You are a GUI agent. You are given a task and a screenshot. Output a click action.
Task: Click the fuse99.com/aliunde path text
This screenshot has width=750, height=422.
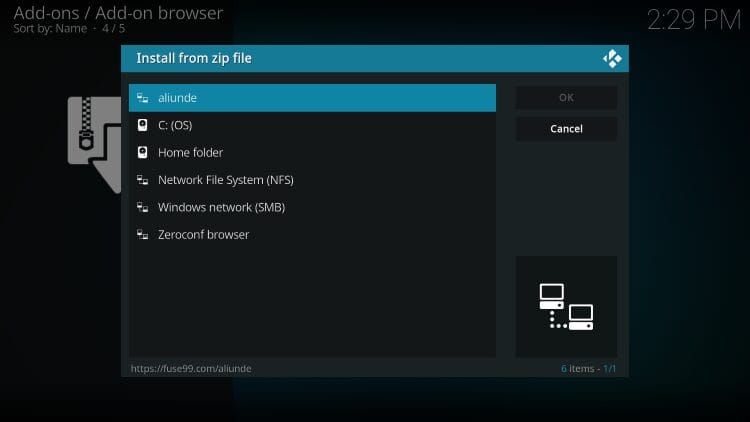191,368
